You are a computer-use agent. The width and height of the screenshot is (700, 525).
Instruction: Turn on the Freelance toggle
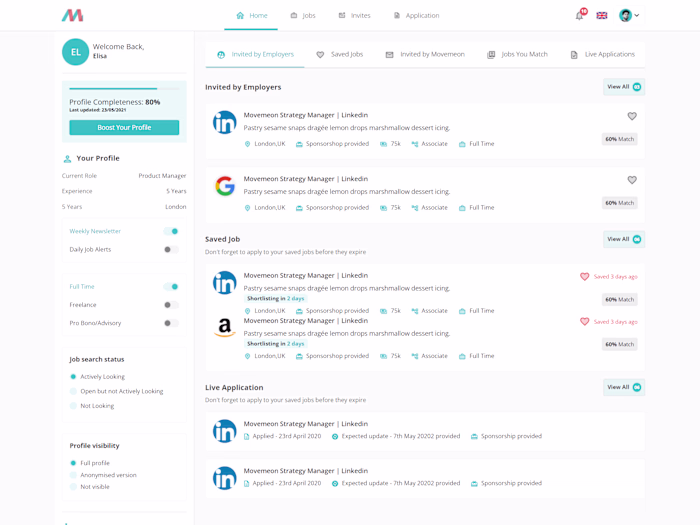click(171, 305)
